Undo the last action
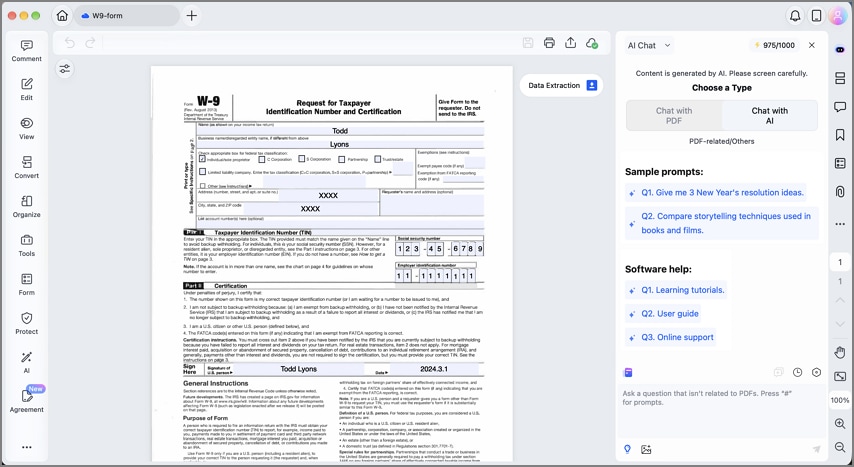This screenshot has height=467, width=854. (x=69, y=43)
